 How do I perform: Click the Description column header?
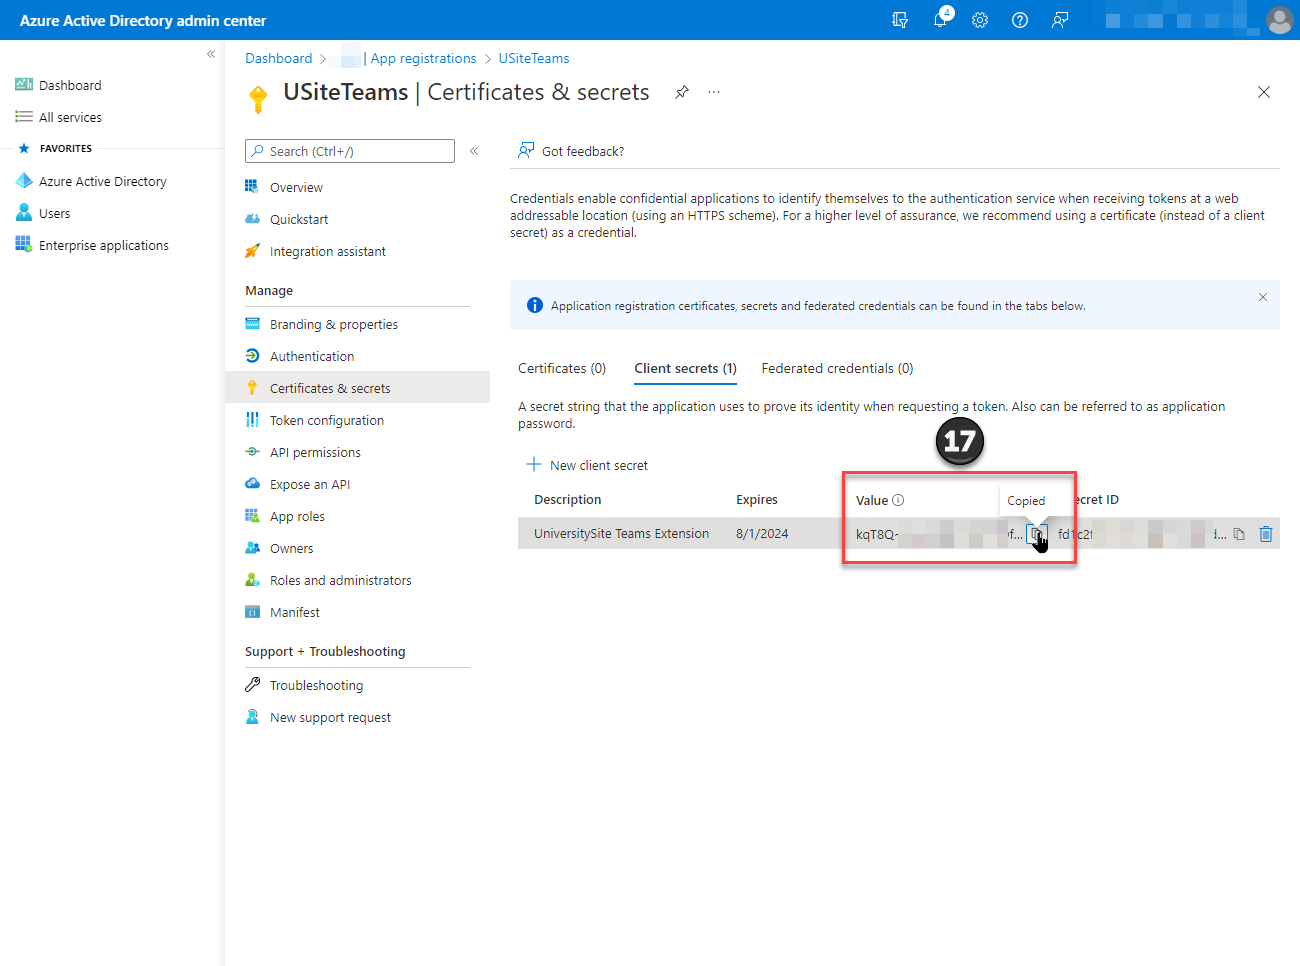point(568,499)
